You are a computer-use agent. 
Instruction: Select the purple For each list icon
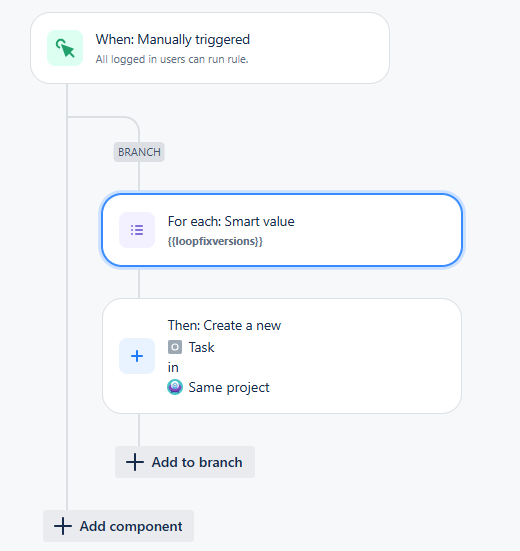tap(137, 230)
